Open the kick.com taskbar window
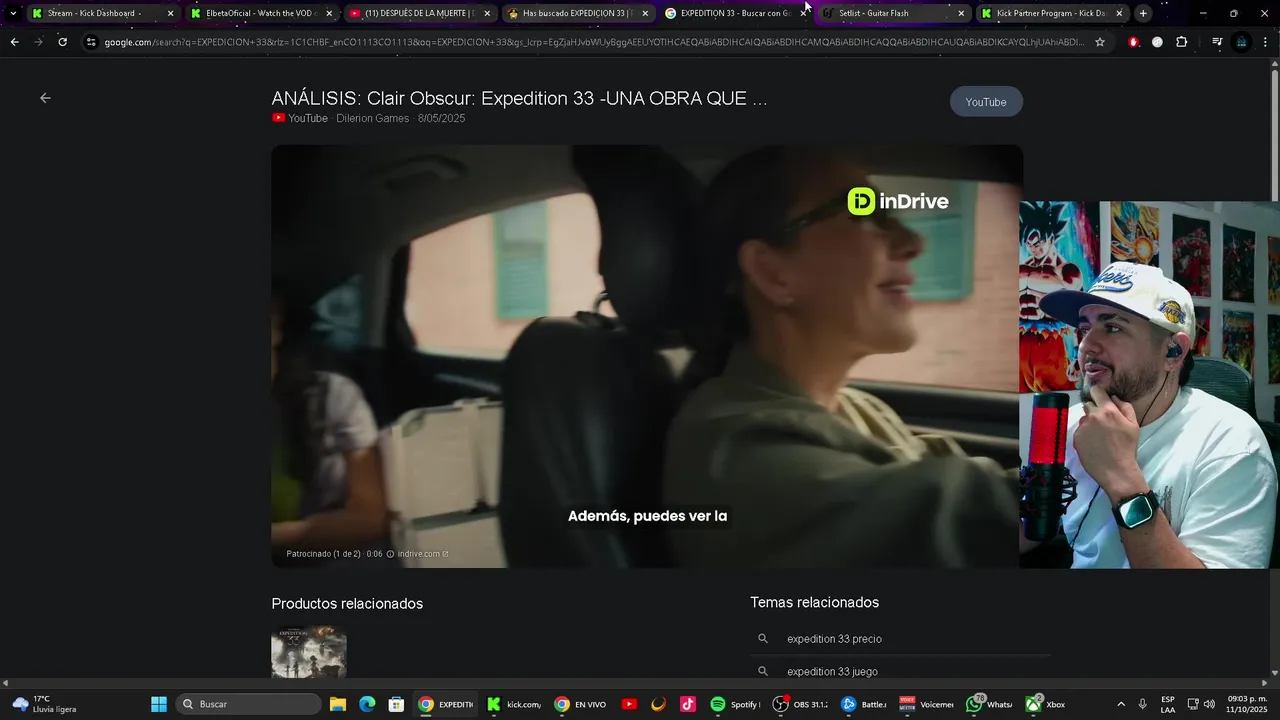The width and height of the screenshot is (1280, 720). (515, 704)
